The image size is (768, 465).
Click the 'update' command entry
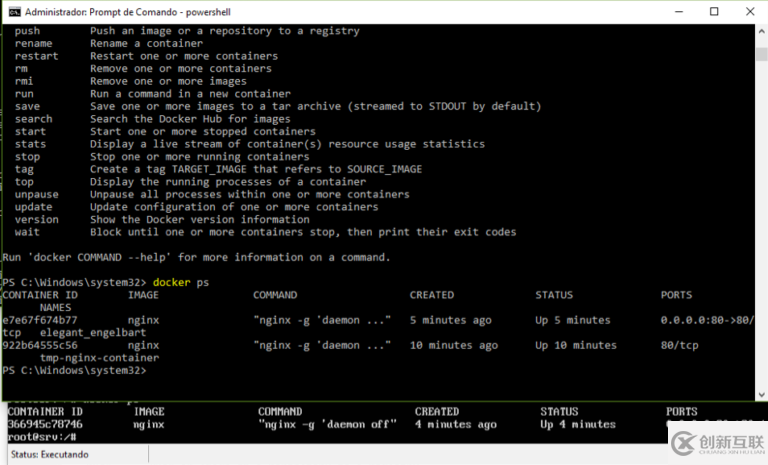pyautogui.click(x=33, y=207)
